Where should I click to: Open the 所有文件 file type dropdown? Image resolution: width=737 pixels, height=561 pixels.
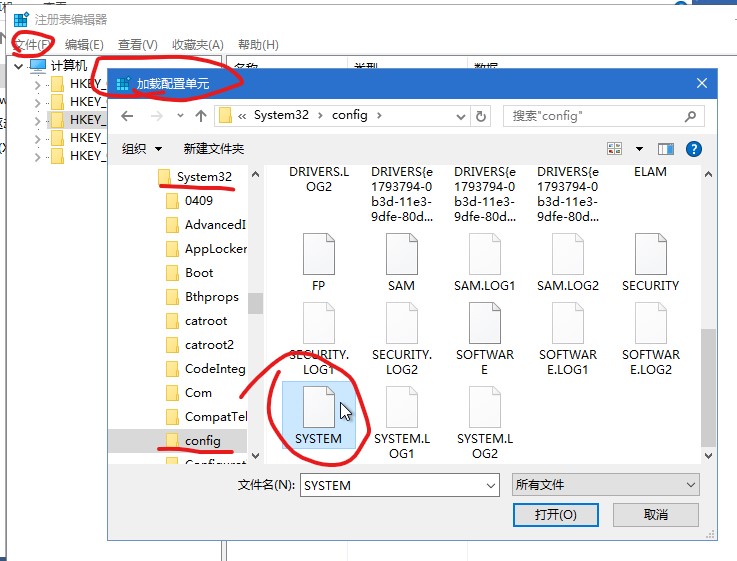[x=605, y=485]
